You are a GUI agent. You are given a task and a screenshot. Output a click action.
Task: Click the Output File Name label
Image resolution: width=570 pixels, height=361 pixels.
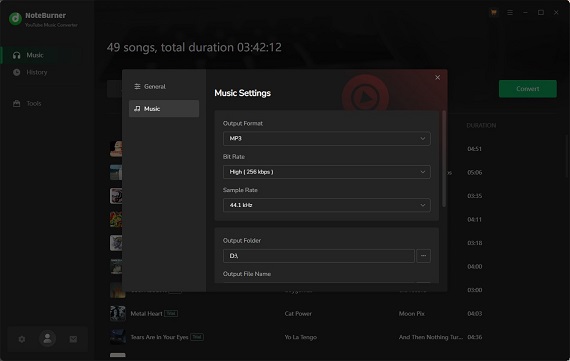click(247, 274)
